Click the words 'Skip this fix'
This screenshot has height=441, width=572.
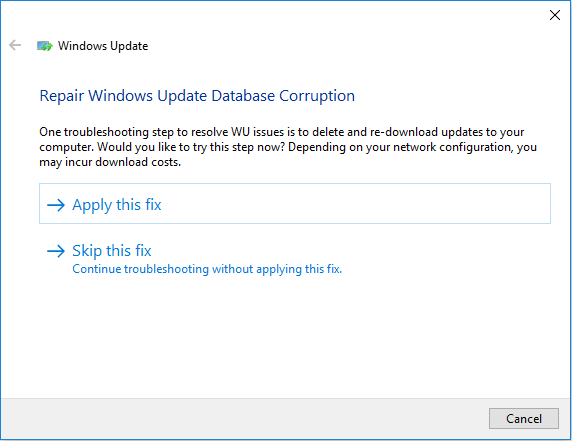(112, 251)
